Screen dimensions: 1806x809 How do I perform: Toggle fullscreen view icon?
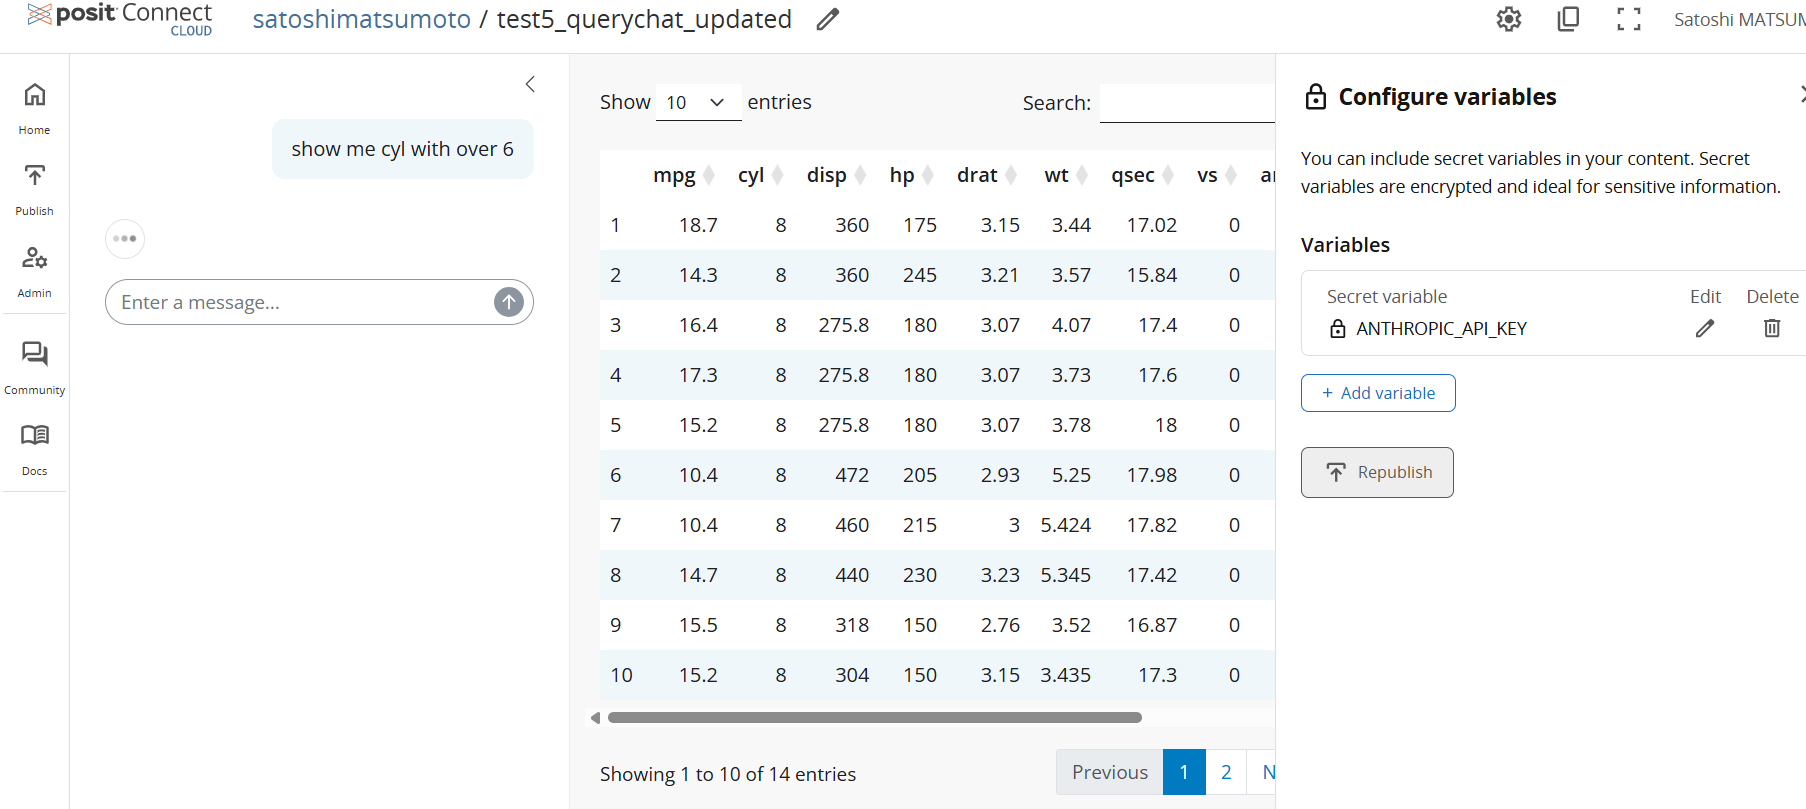[1629, 19]
